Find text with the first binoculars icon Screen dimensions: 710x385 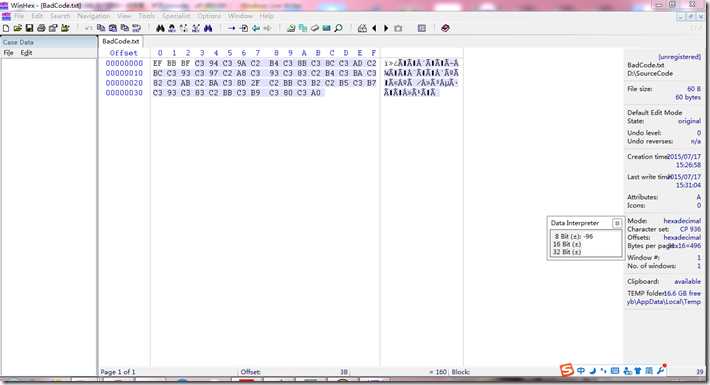pyautogui.click(x=160, y=28)
